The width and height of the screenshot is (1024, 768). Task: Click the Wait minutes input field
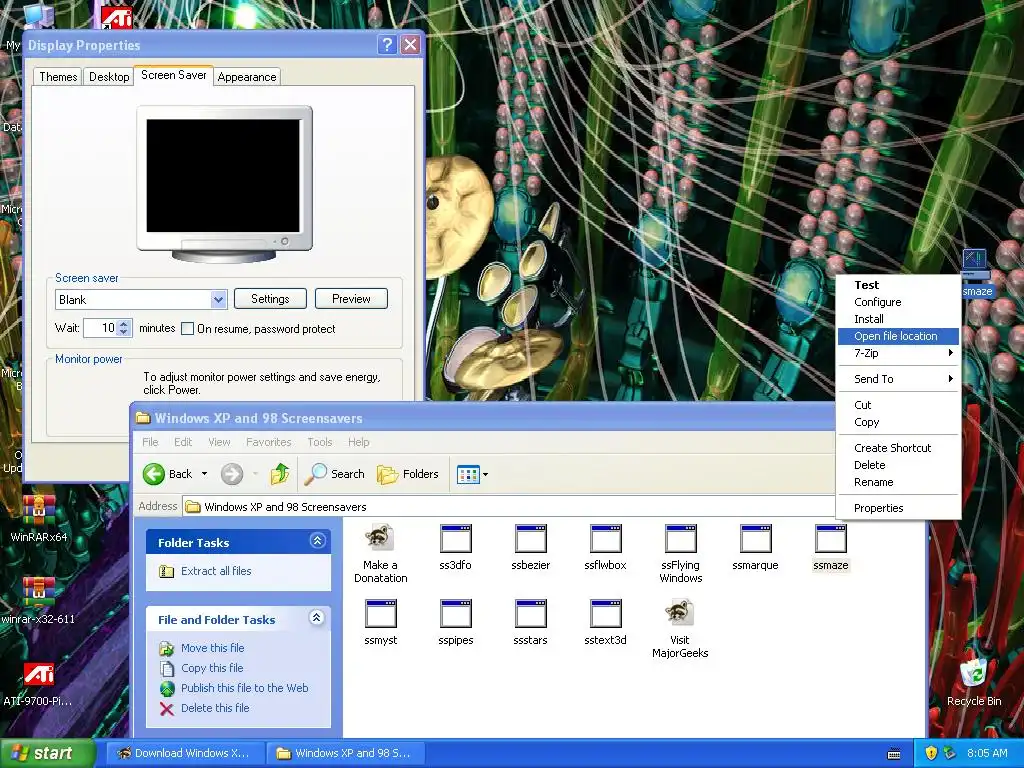coord(100,328)
